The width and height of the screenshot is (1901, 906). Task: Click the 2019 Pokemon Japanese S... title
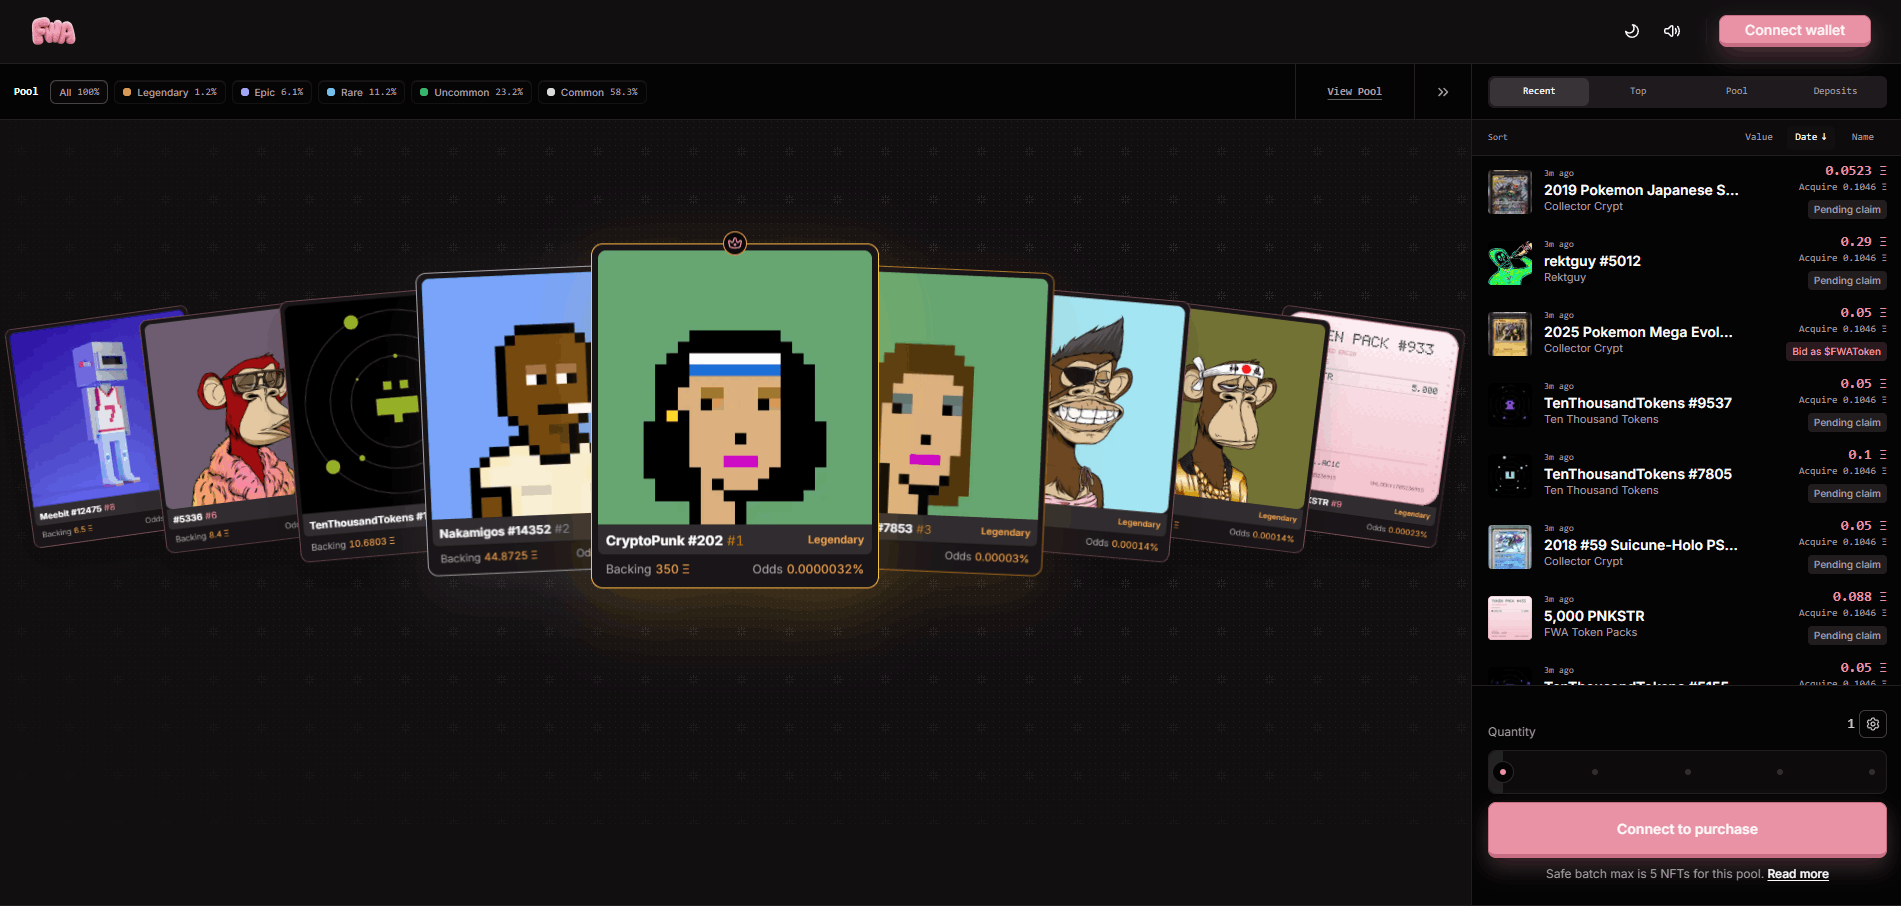tap(1641, 190)
